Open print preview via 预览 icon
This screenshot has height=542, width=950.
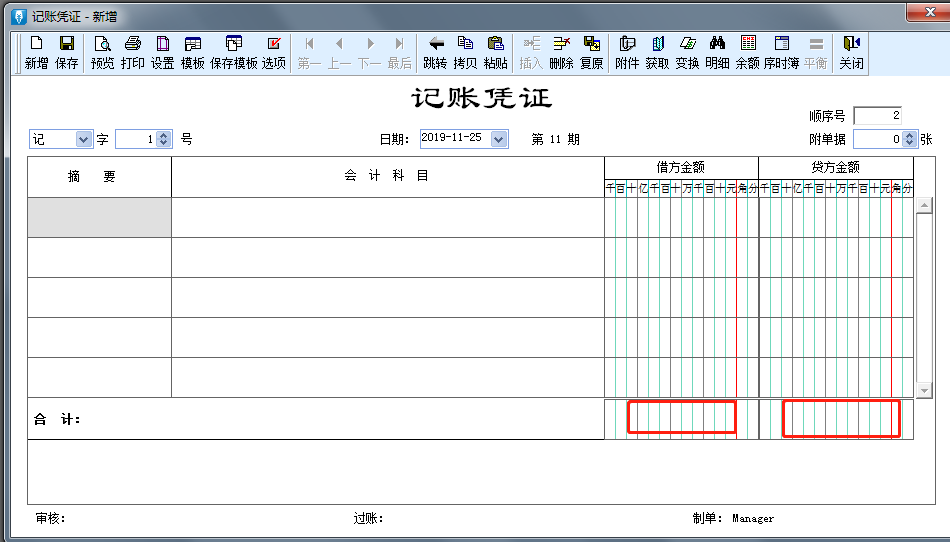(x=102, y=52)
